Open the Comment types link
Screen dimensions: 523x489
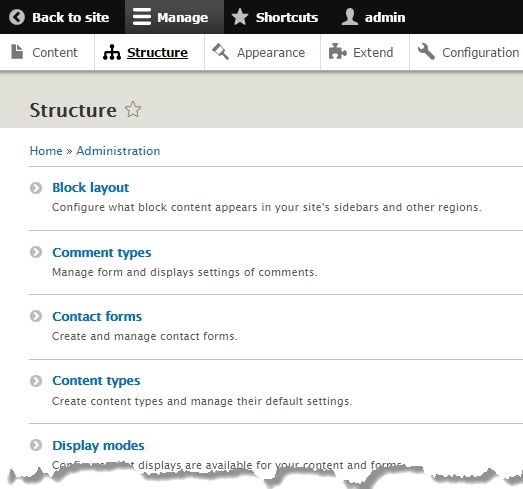tap(102, 253)
